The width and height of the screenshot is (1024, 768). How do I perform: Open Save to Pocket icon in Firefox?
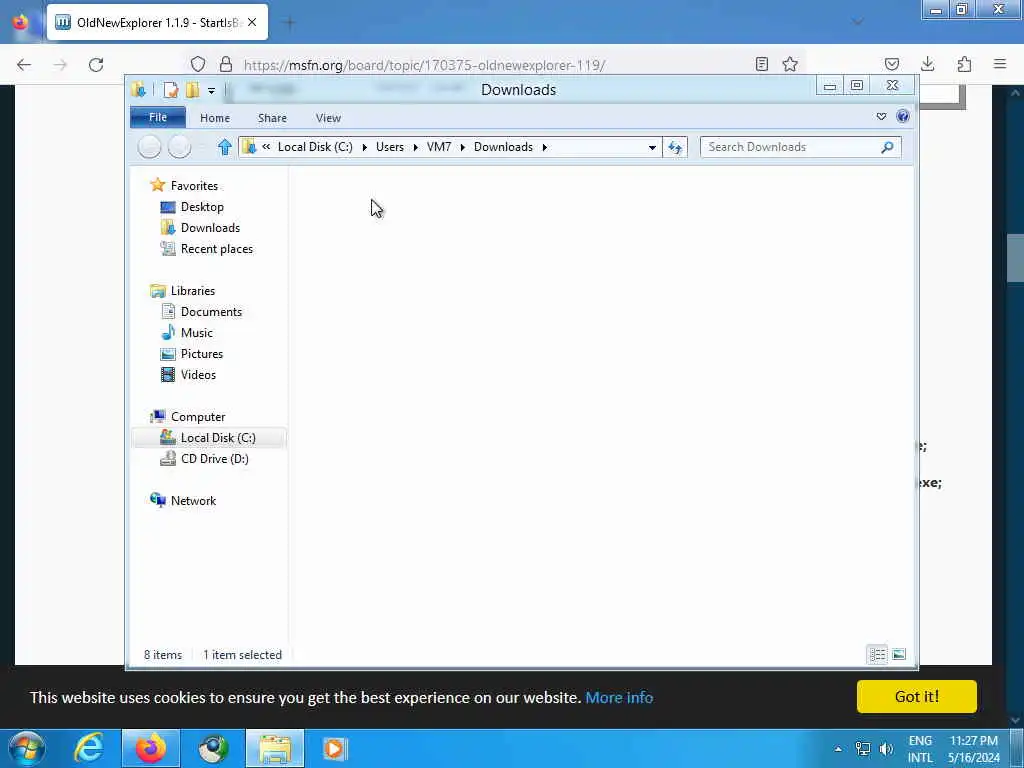pos(891,64)
